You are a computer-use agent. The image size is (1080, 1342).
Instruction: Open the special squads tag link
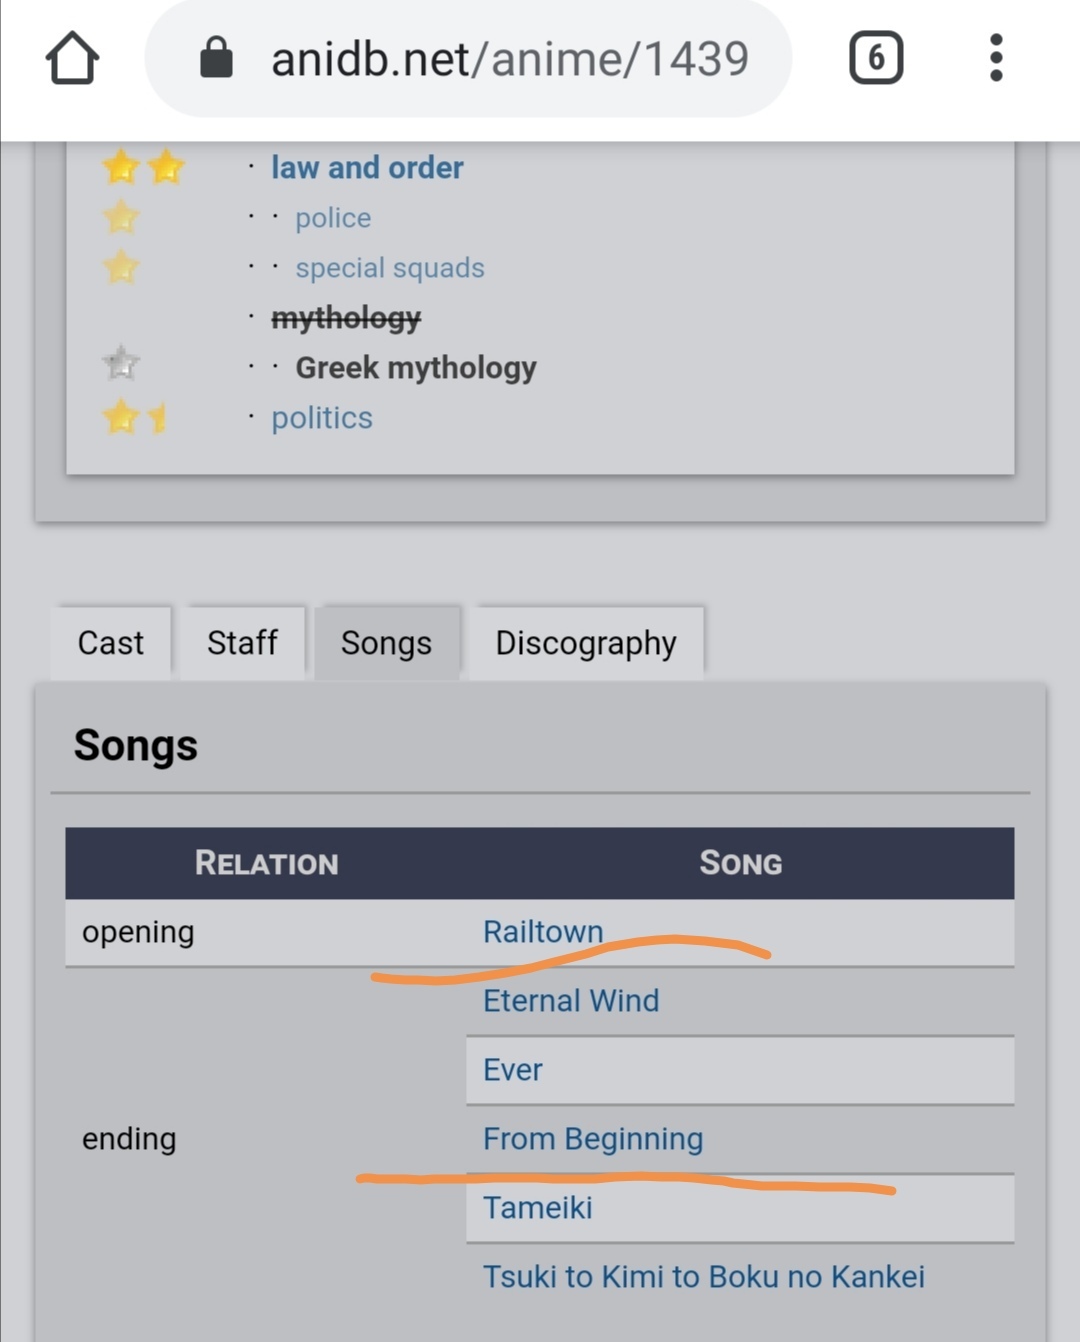point(390,268)
